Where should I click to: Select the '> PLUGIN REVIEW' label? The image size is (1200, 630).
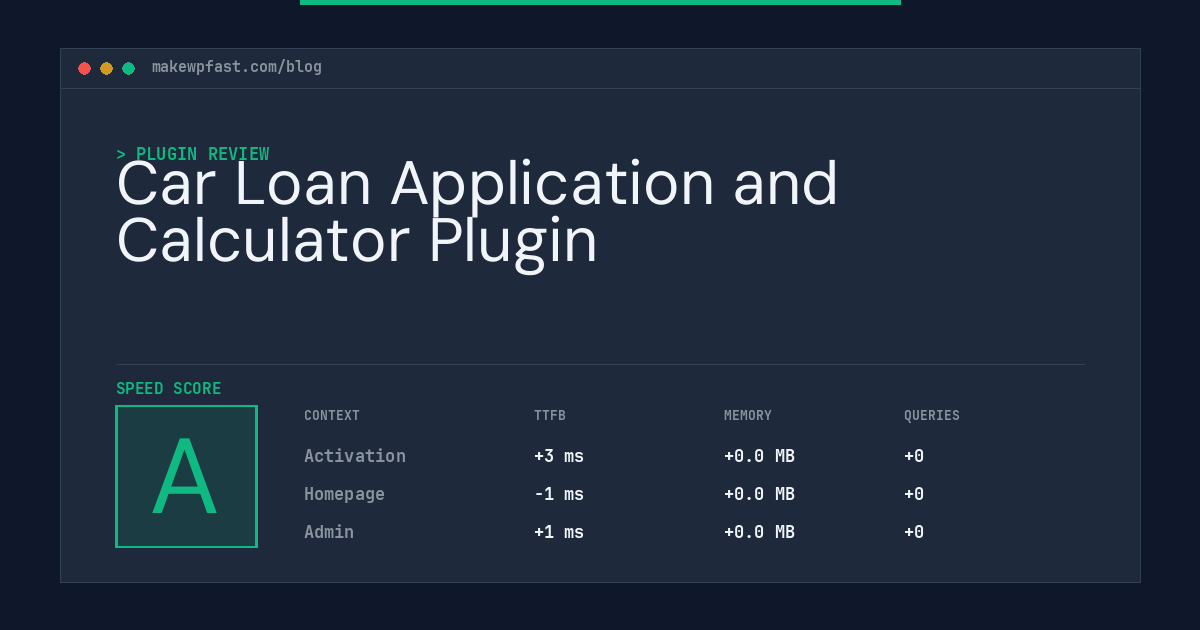(193, 154)
